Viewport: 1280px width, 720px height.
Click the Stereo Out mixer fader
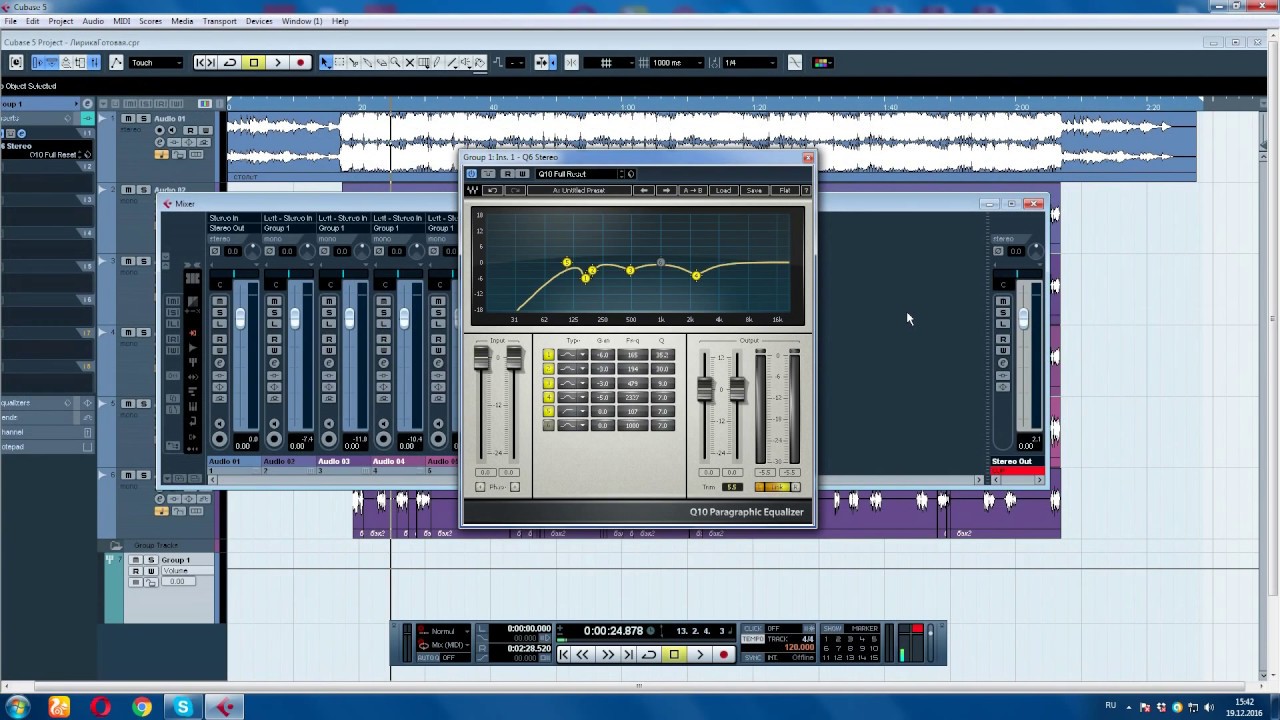click(1023, 318)
